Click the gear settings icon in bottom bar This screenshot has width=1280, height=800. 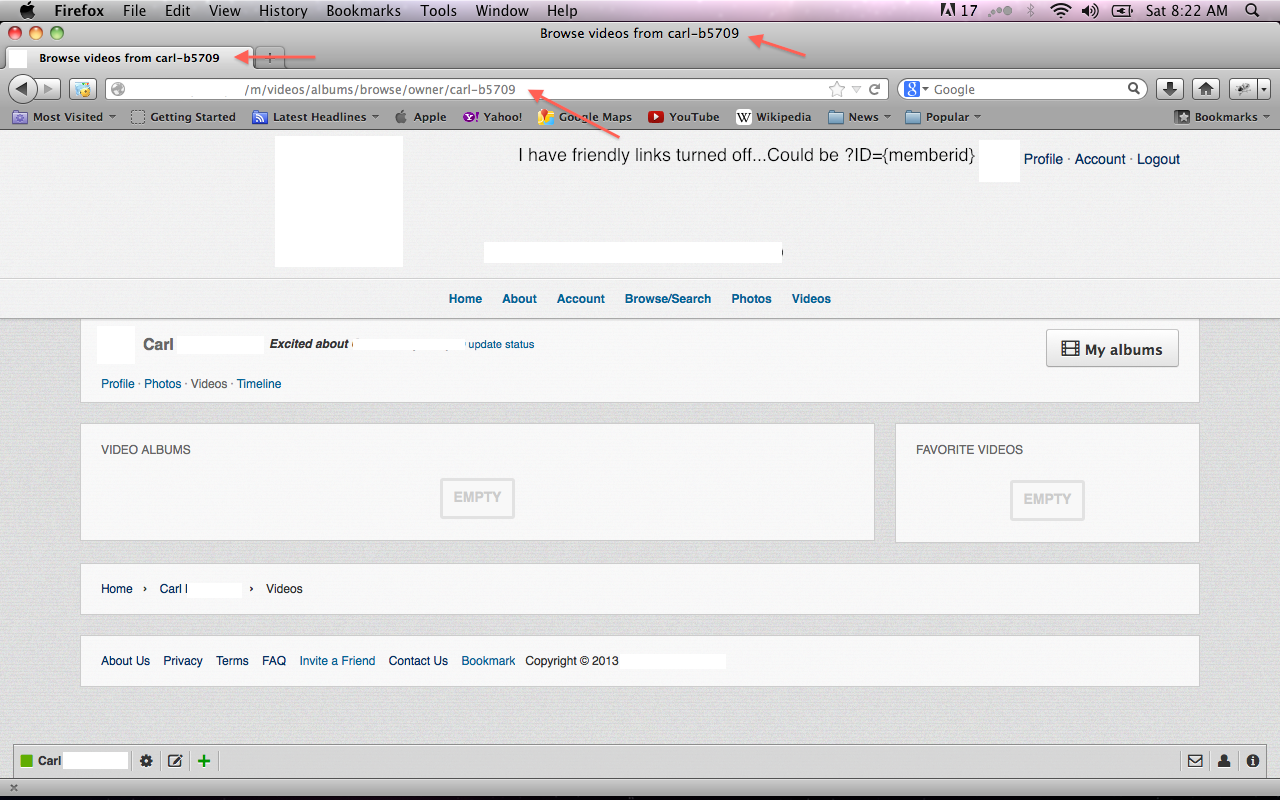(146, 761)
